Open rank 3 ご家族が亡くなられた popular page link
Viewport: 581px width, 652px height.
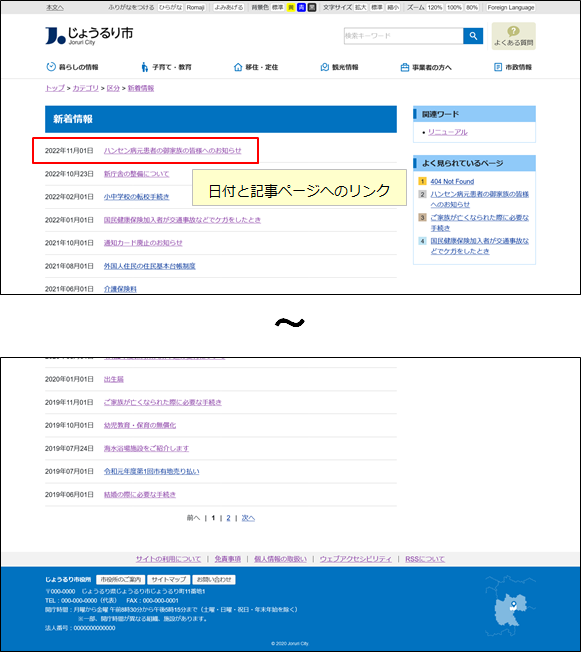(480, 223)
